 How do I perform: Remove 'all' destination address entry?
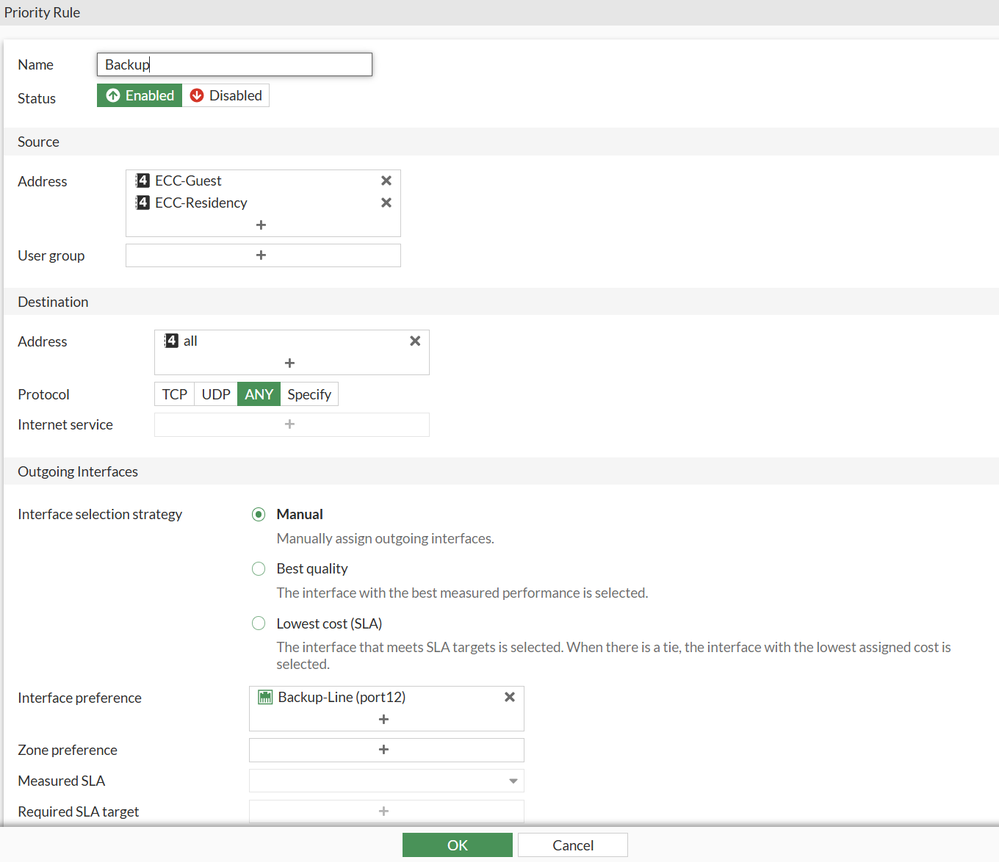pos(415,341)
